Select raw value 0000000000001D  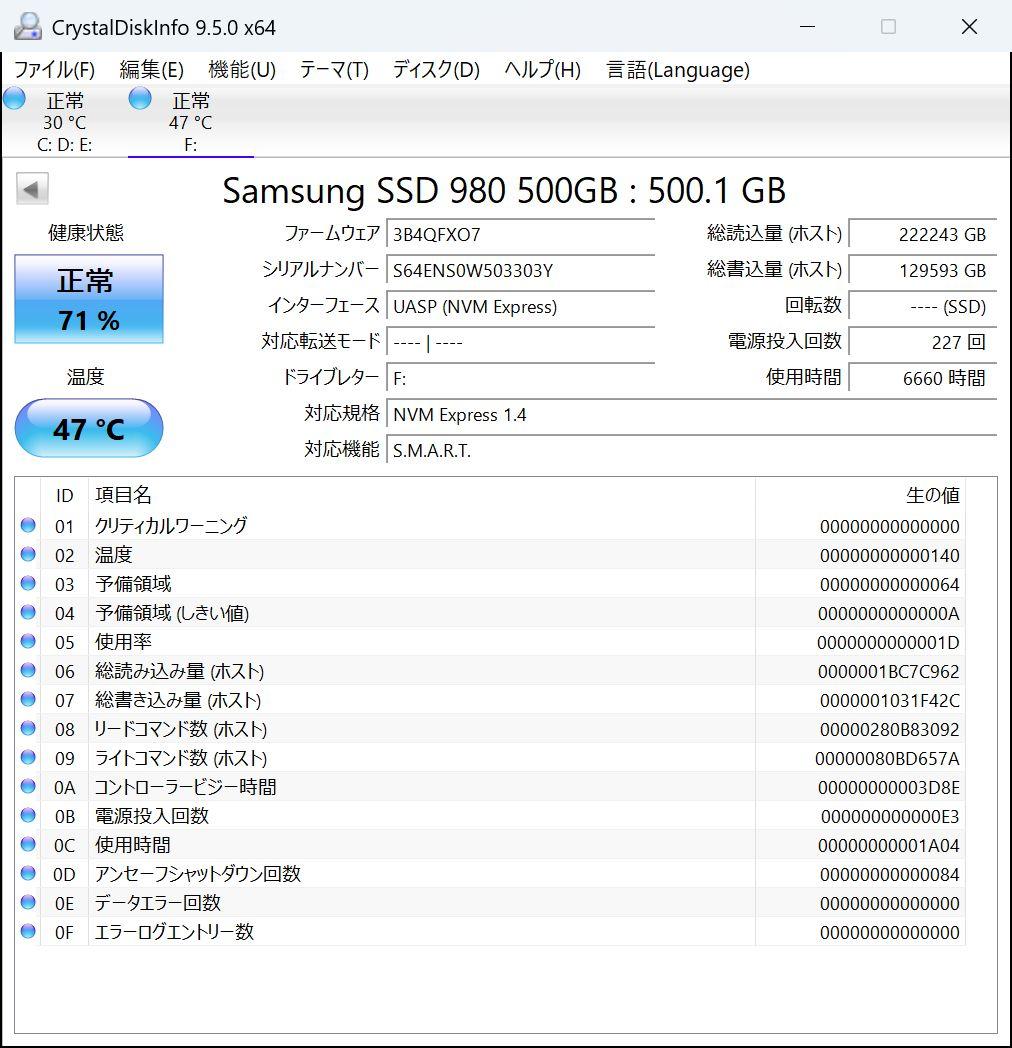888,643
